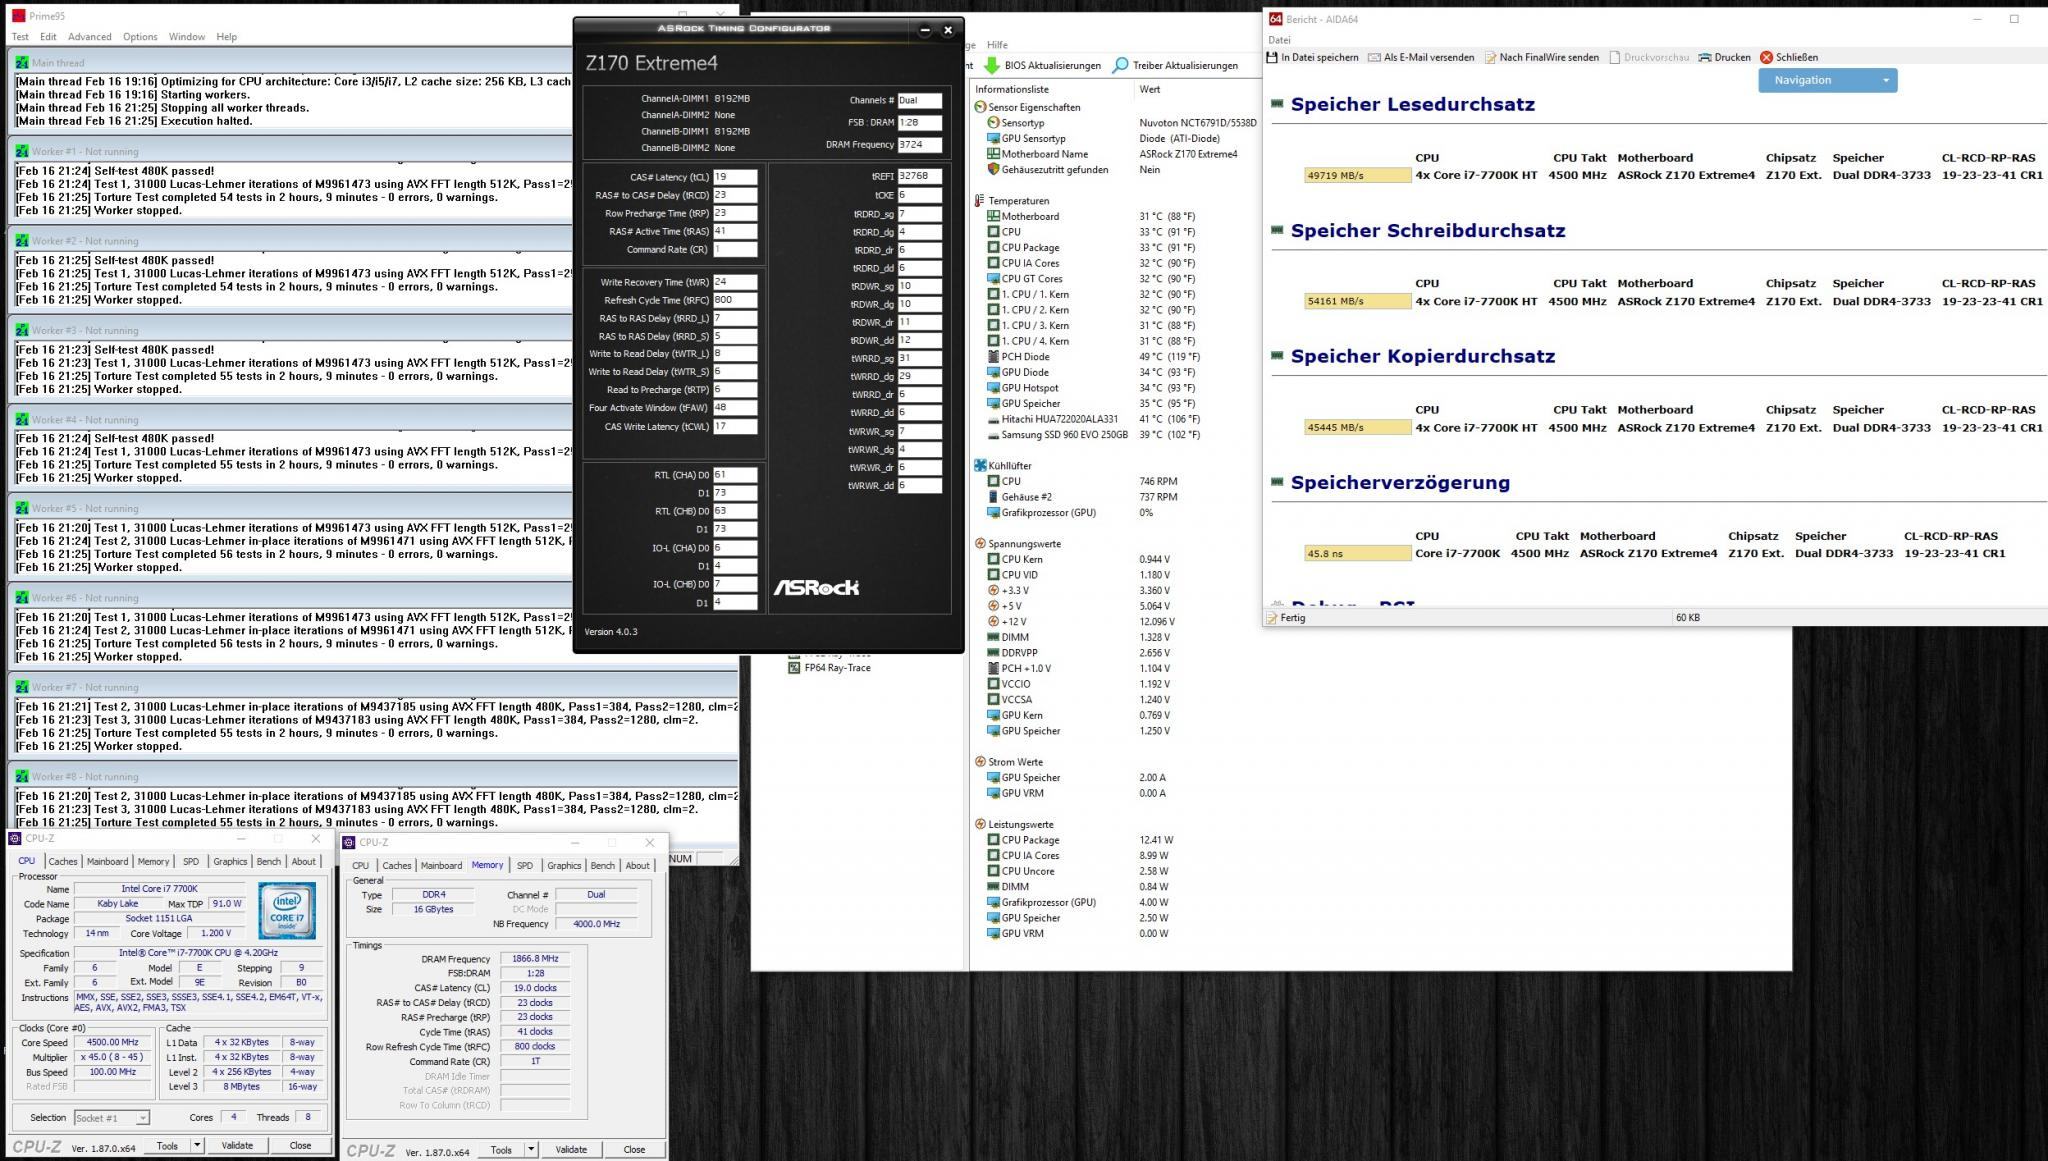This screenshot has height=1161, width=2048.
Task: Open the Tools dropdown arrow in right CPU-Z
Action: pos(531,1149)
